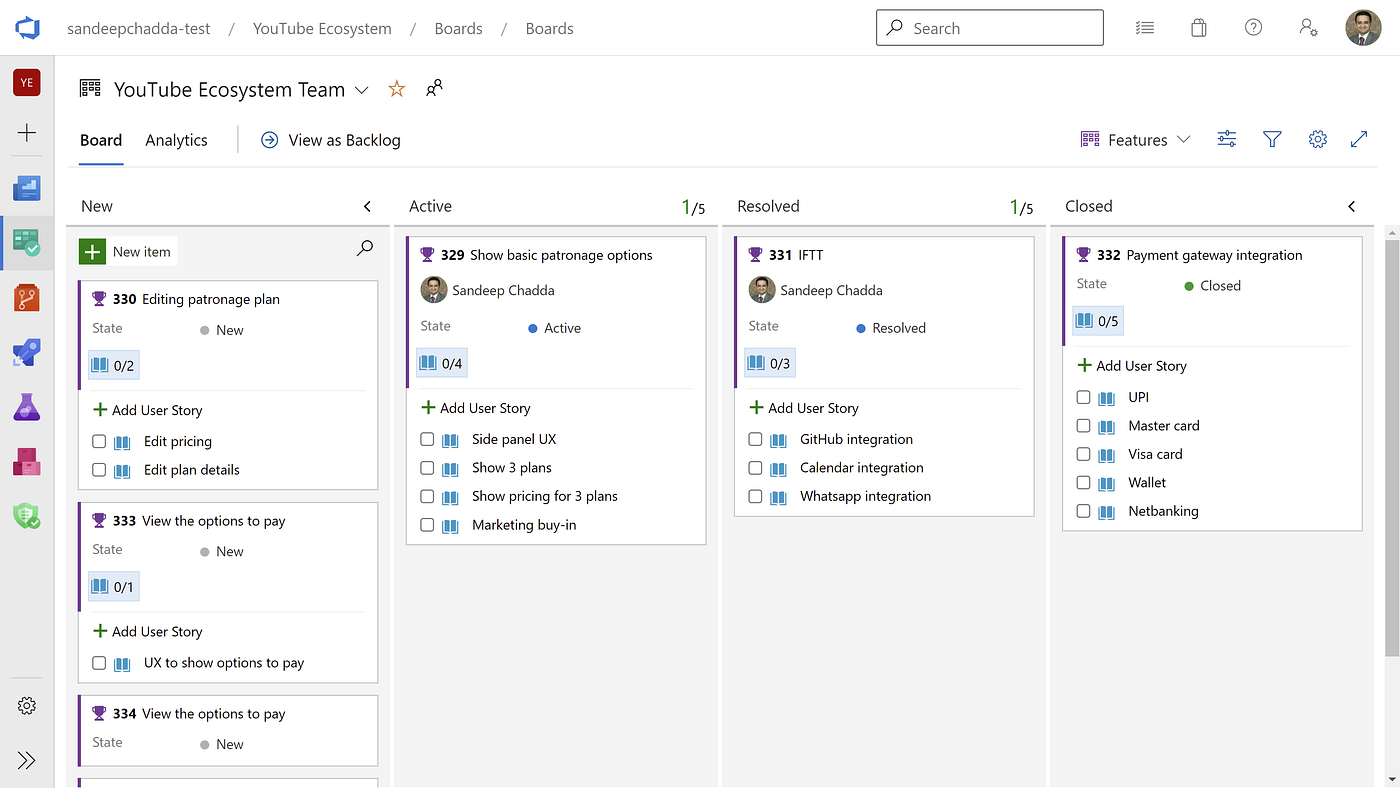Collapse the New column with its chevron
This screenshot has width=1400, height=788.
click(367, 206)
